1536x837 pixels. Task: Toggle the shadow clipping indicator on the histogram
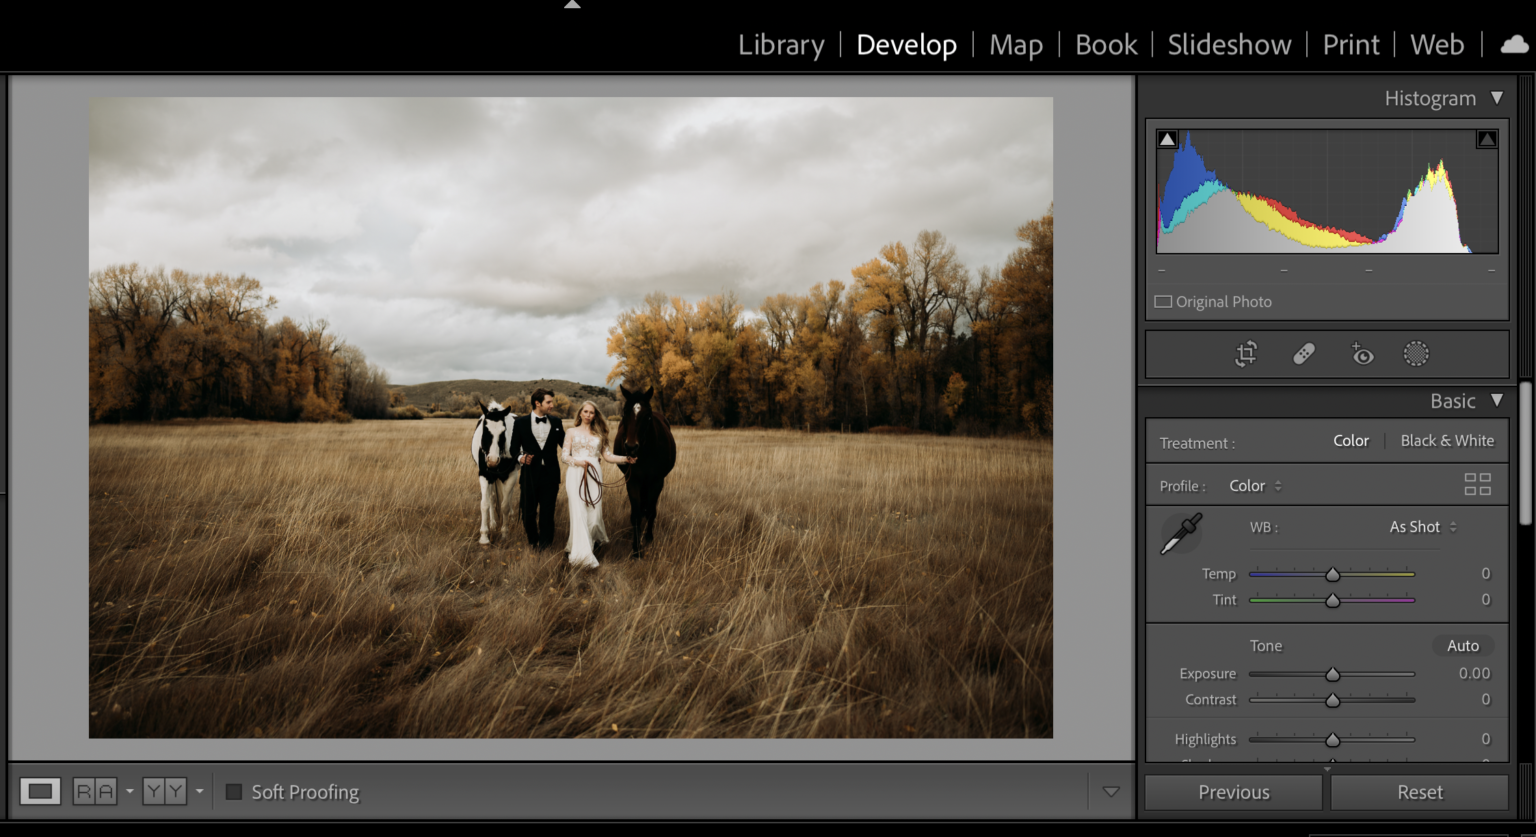tap(1167, 137)
